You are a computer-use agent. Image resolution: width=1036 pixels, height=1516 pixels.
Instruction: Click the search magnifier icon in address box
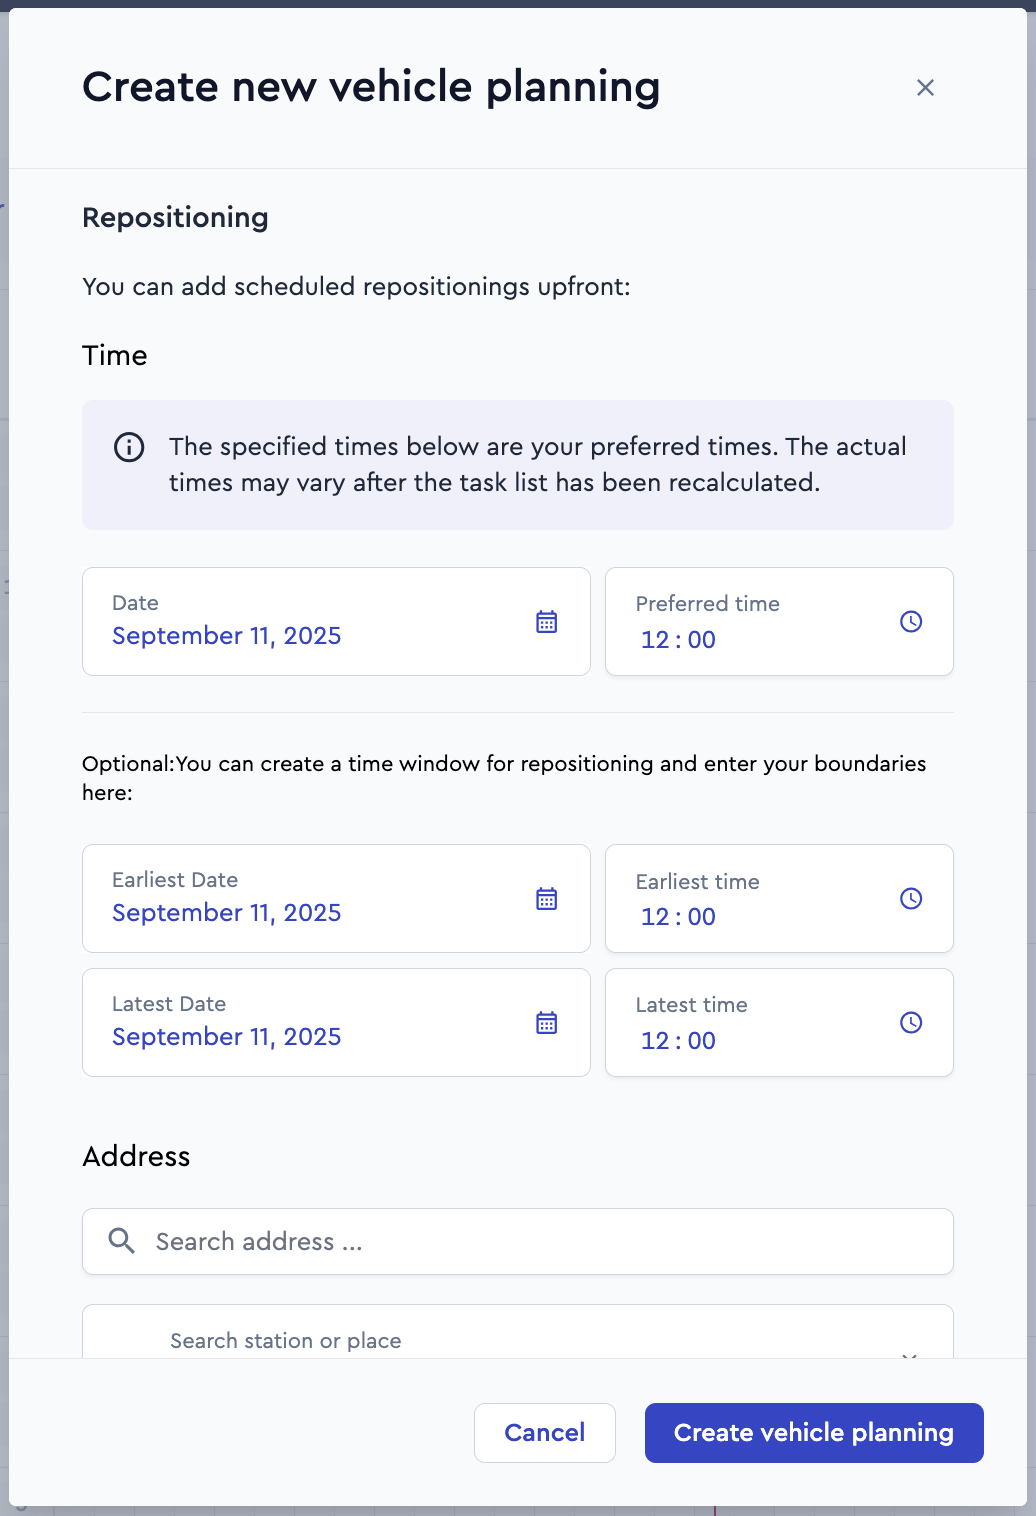[x=122, y=1241]
